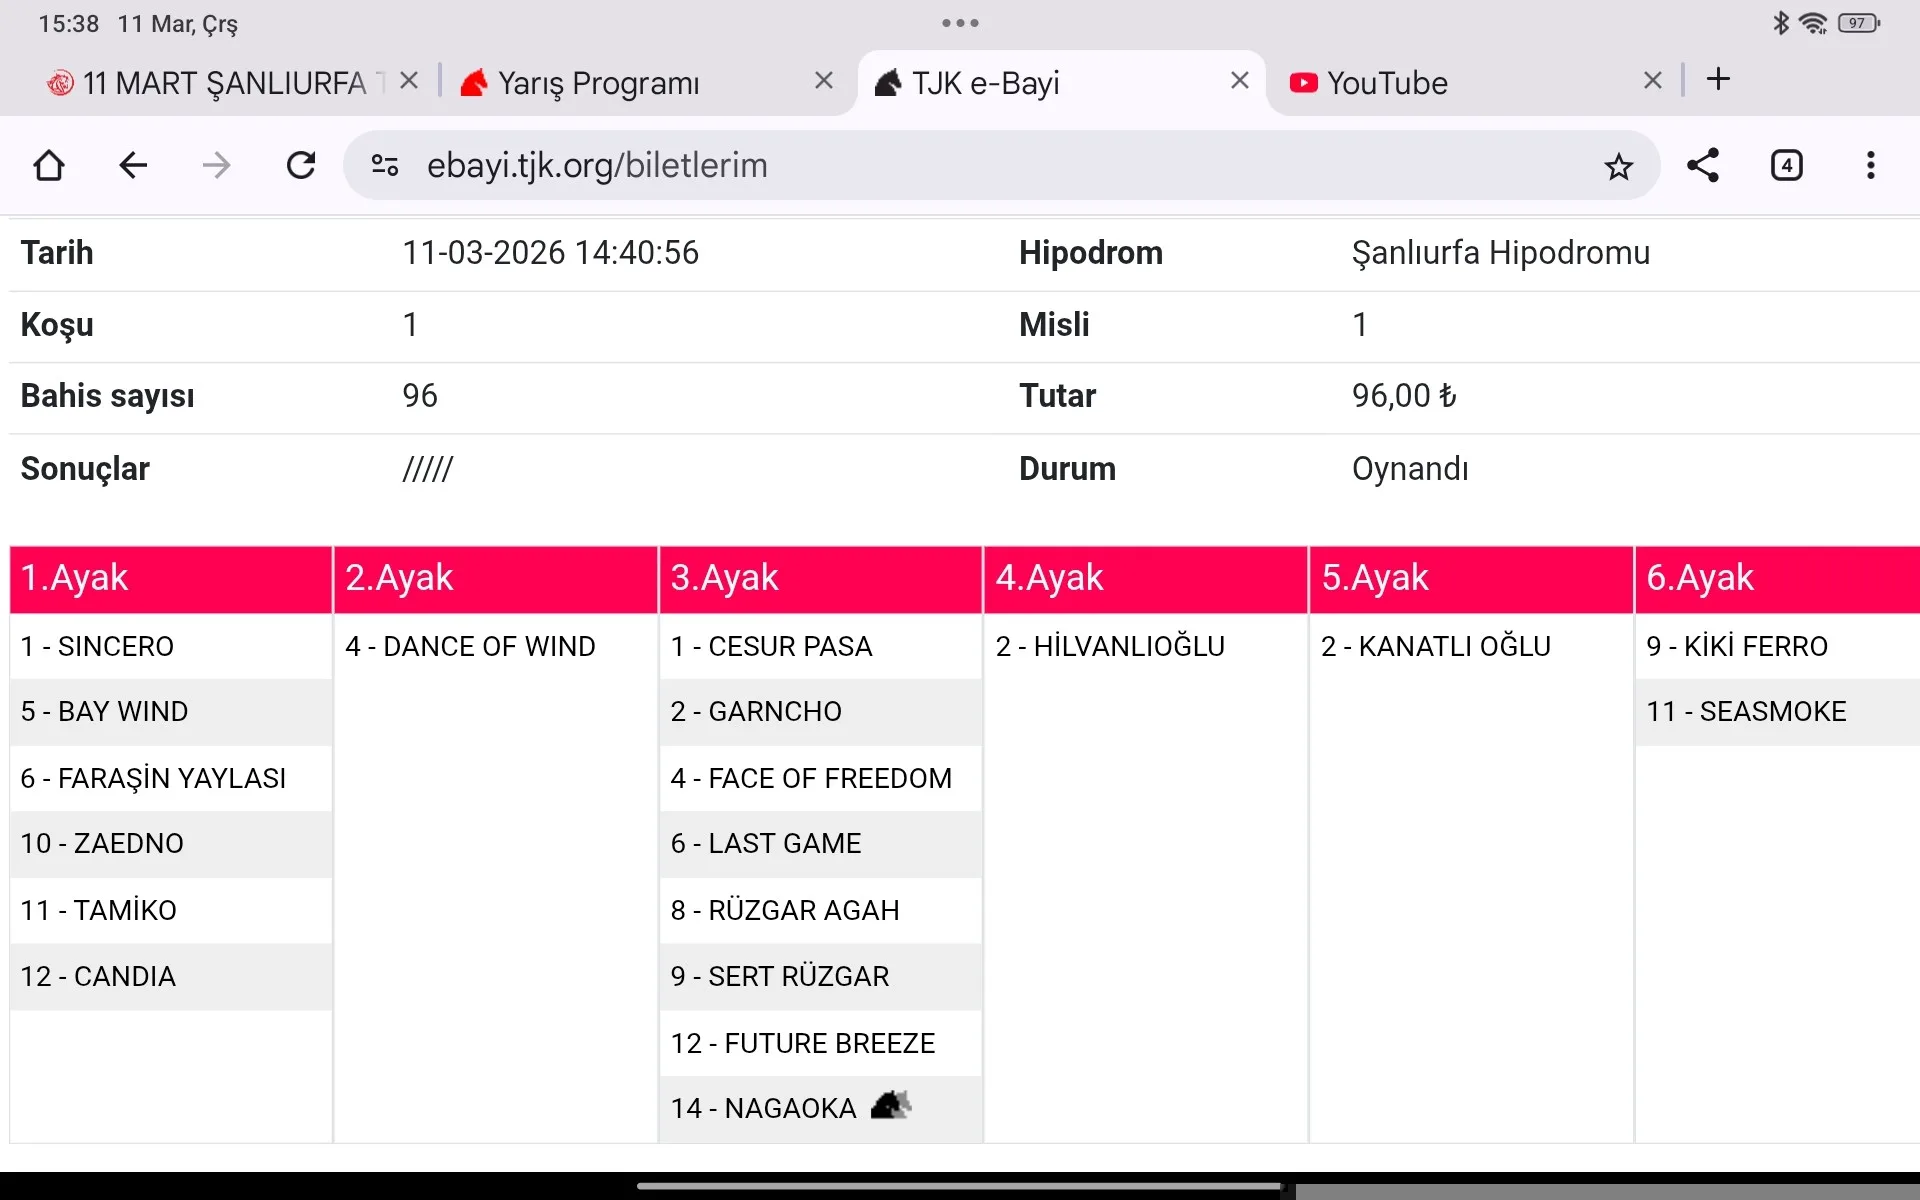Click the horizontal scrollbar at bottom
The height and width of the screenshot is (1200, 1920).
(x=960, y=1187)
